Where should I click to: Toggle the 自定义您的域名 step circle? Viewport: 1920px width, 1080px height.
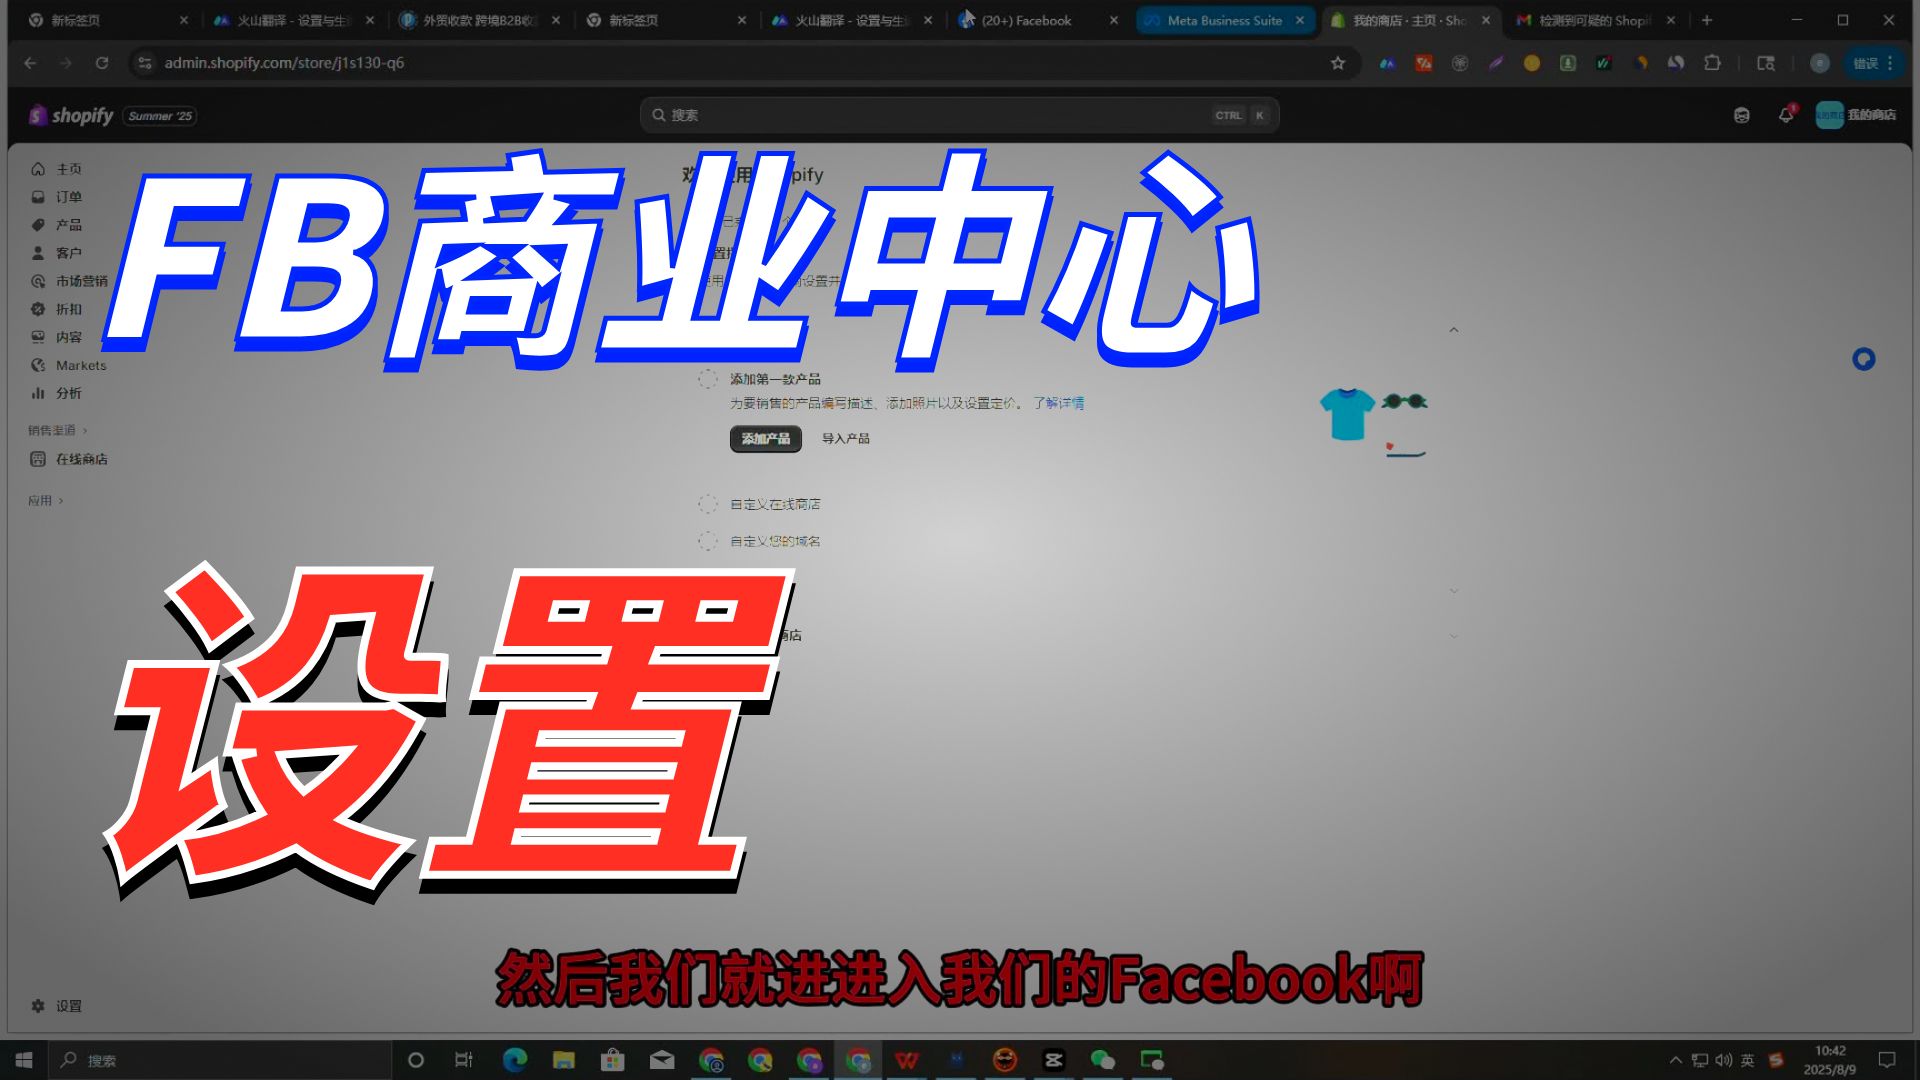click(708, 541)
